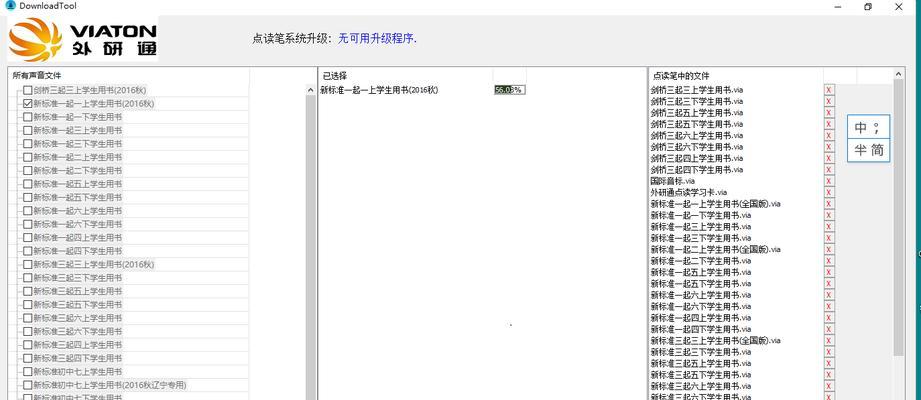Select downloading item 新标准一起一上学生用书(2016秋)
Viewport: 921px width, 400px height.
point(379,90)
